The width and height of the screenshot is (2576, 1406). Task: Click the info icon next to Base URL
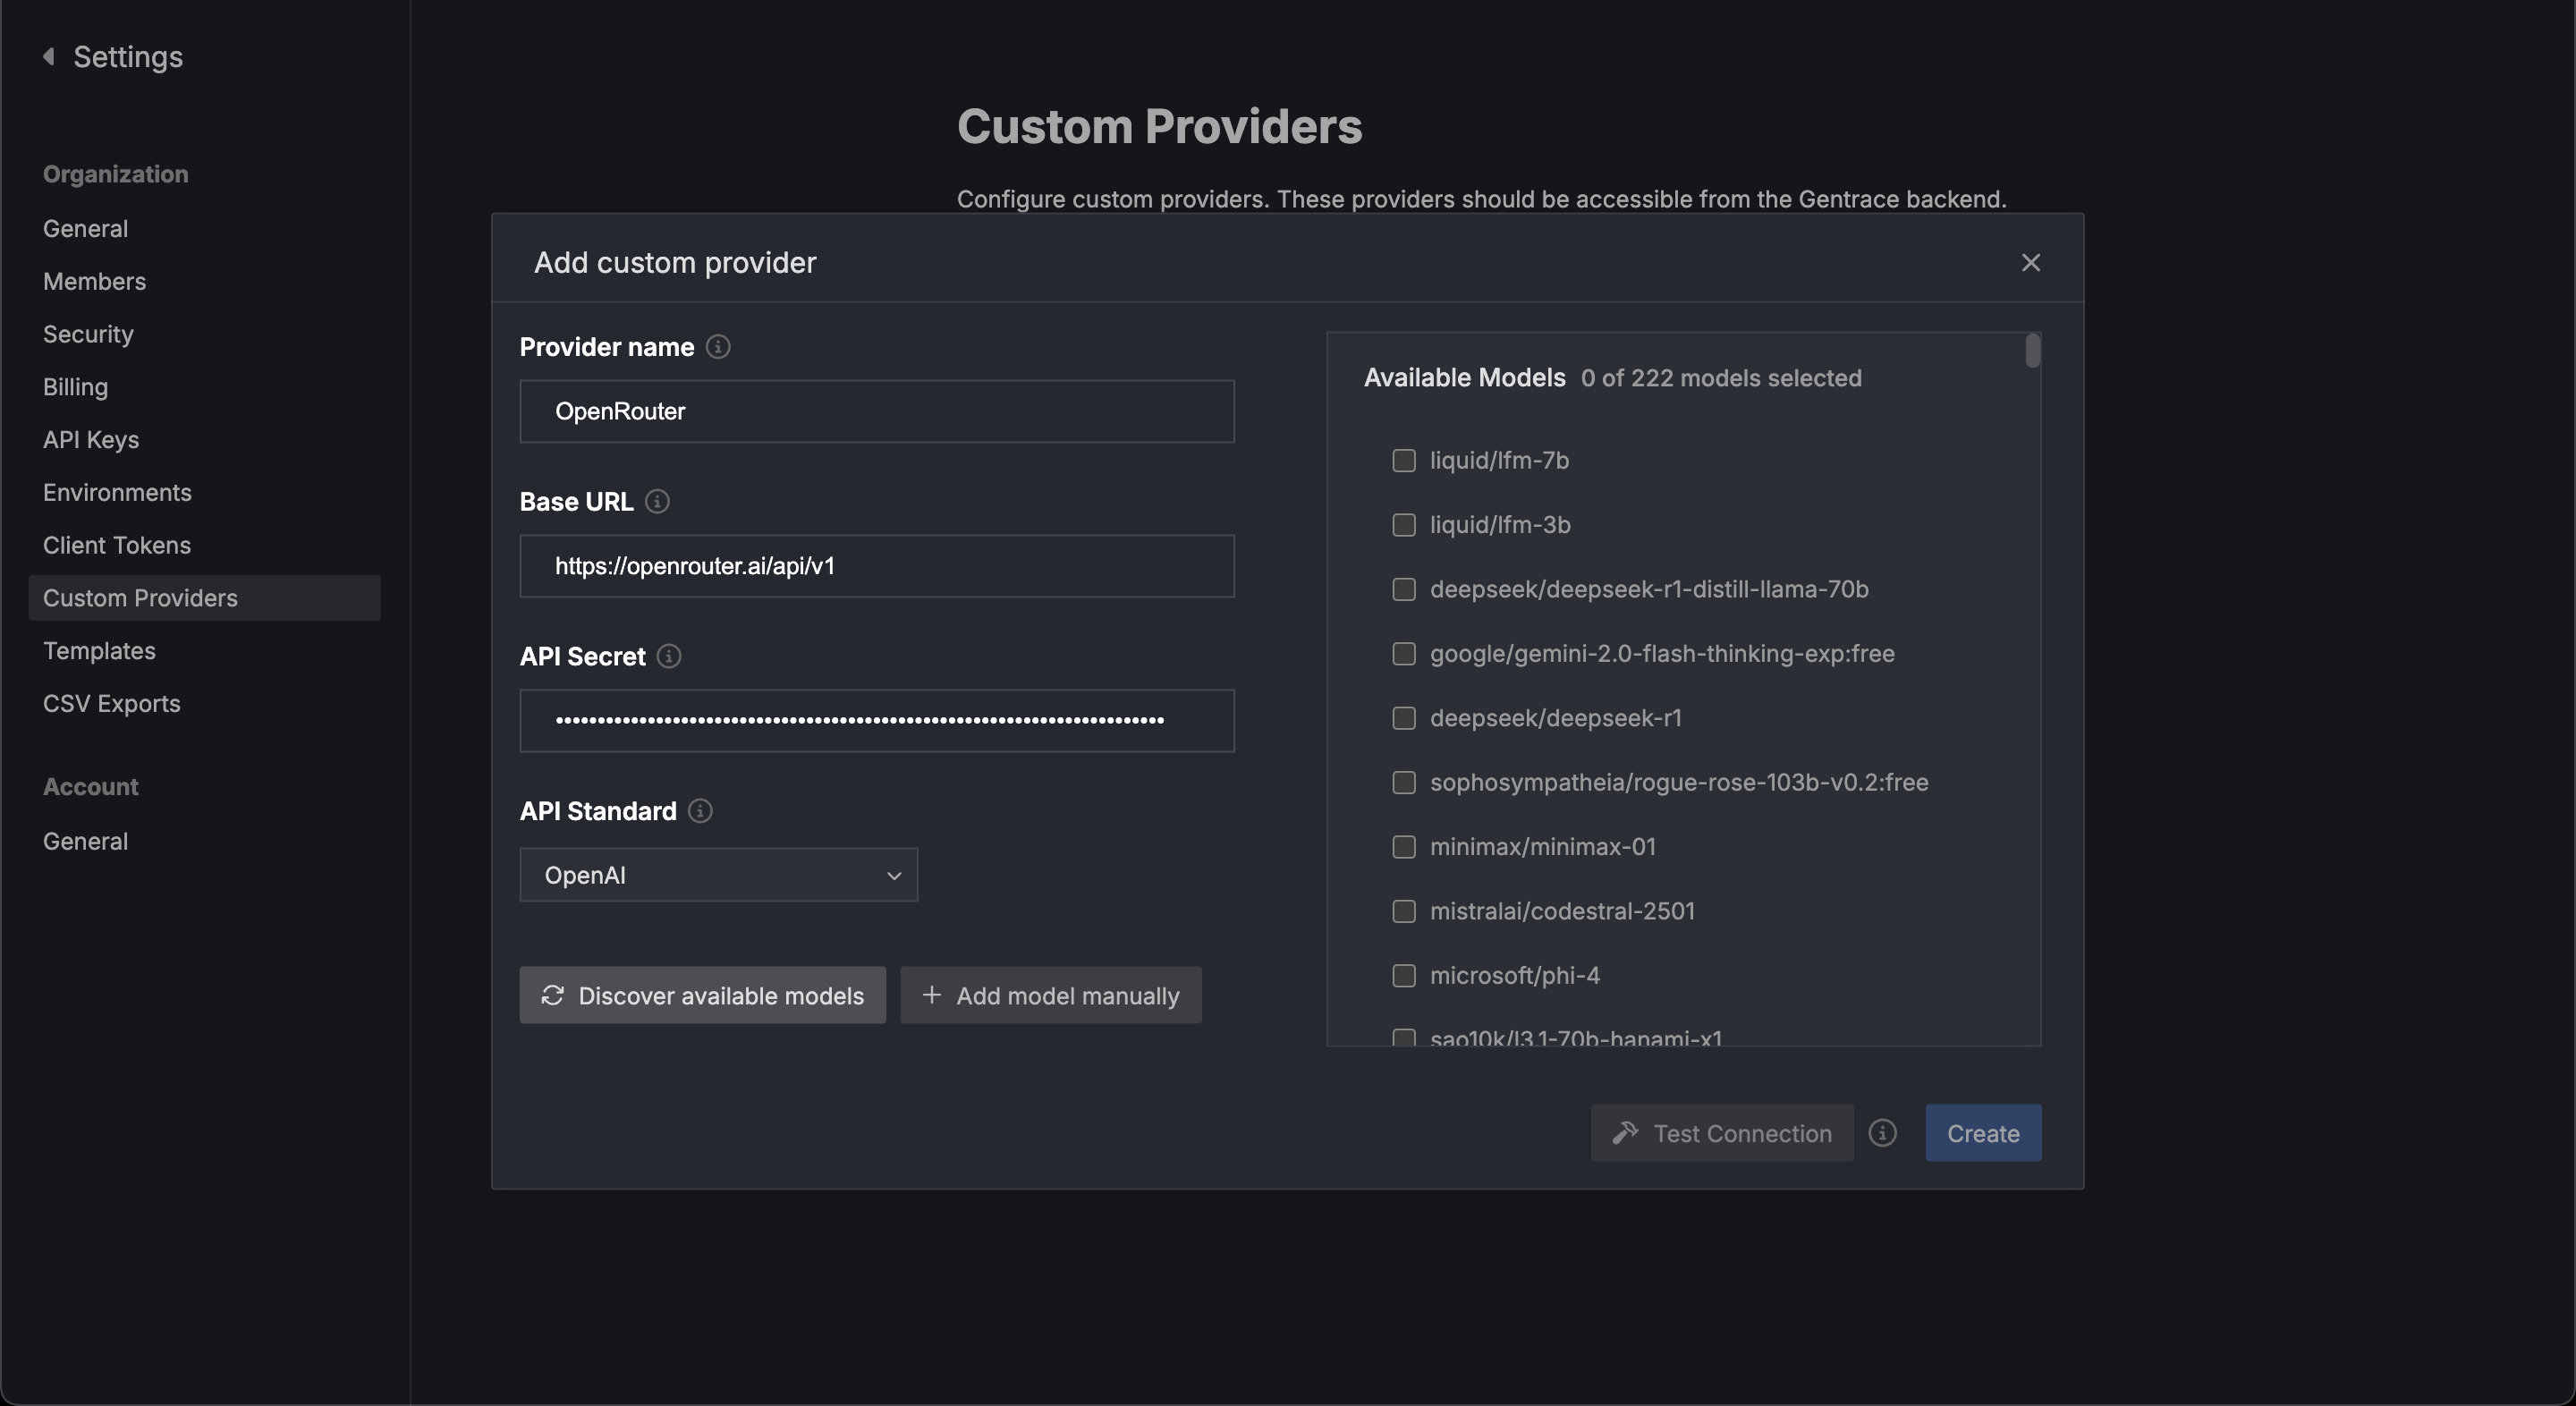pyautogui.click(x=657, y=502)
